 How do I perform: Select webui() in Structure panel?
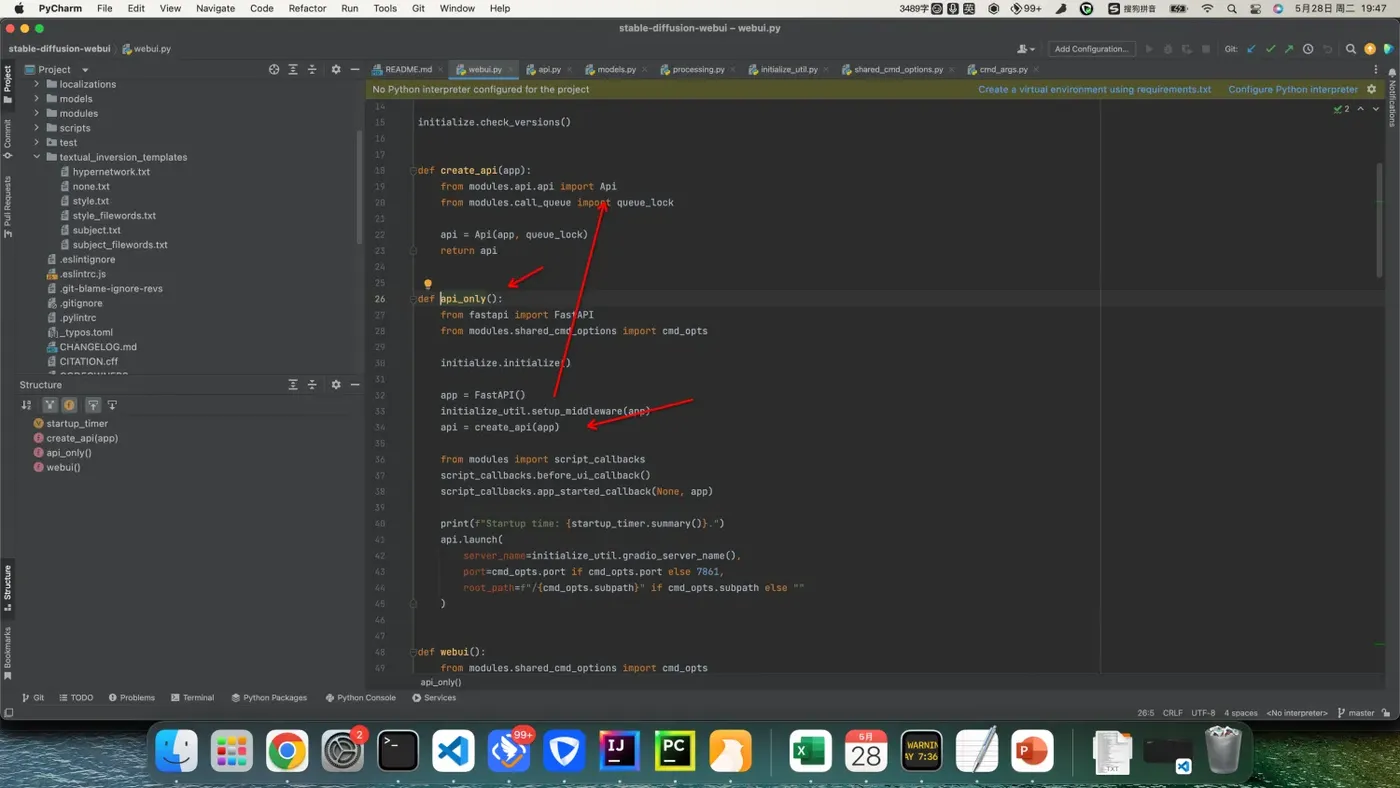point(63,467)
